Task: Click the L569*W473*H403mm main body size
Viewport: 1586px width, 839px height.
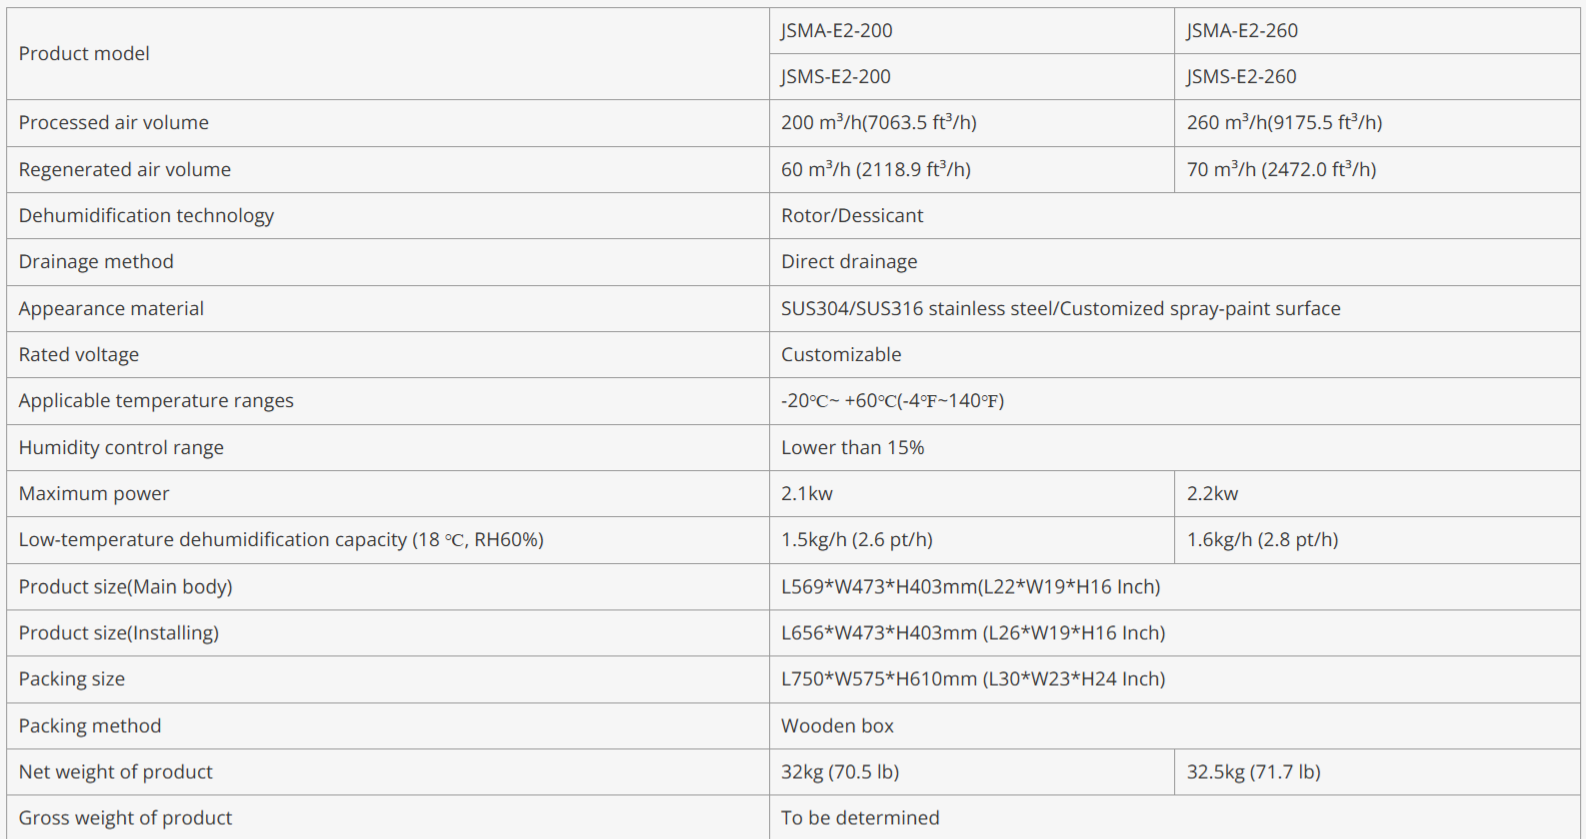Action: click(970, 587)
